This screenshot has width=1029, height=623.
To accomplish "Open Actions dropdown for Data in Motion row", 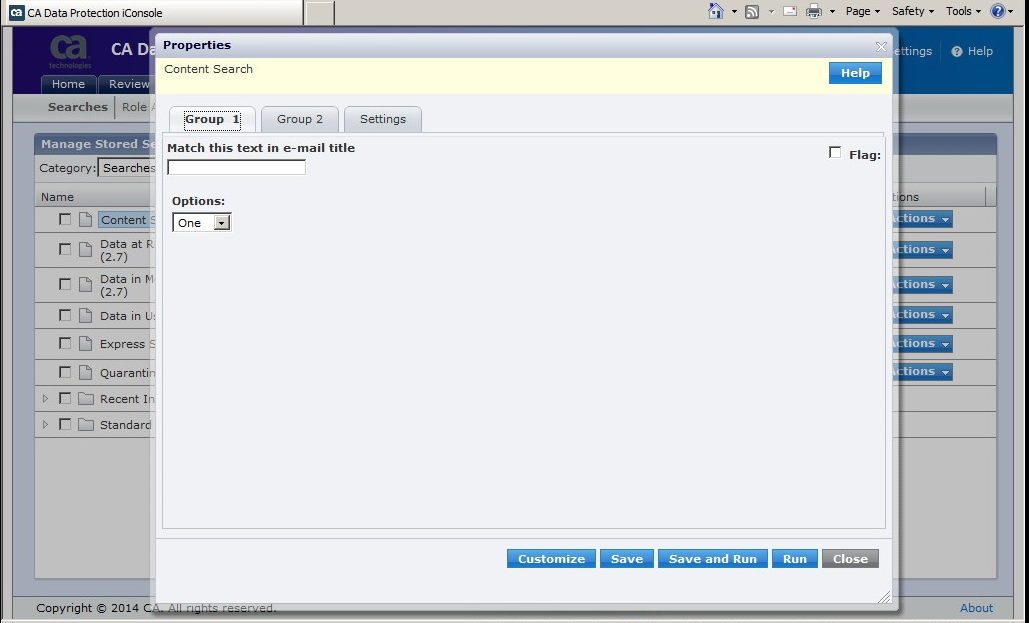I will [x=921, y=284].
